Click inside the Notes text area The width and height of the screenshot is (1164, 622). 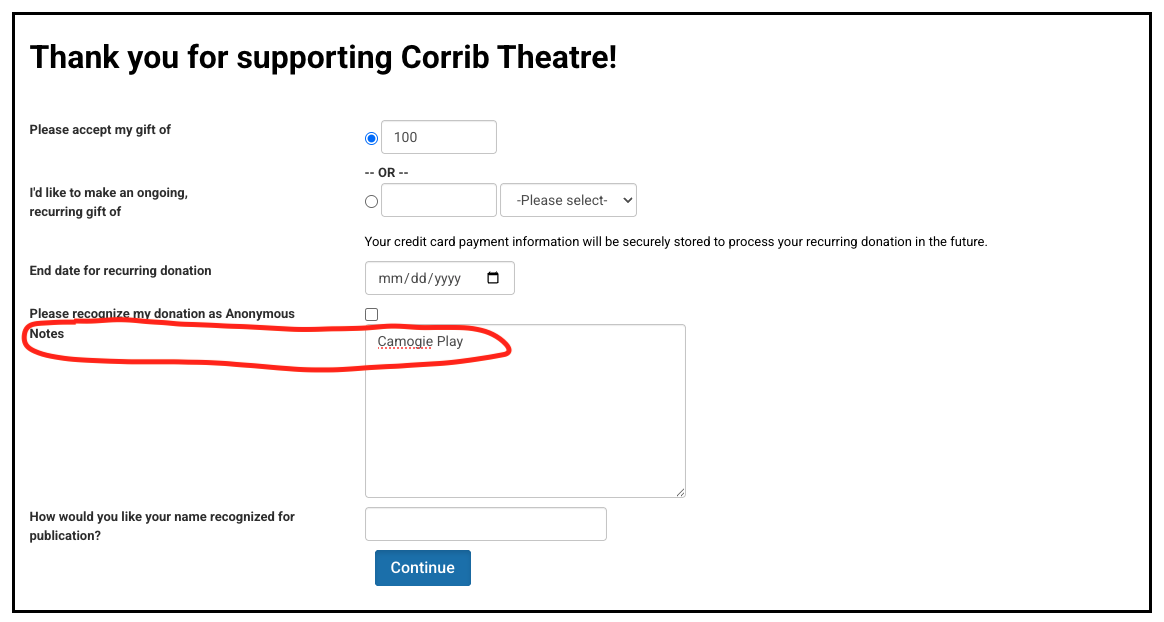click(x=525, y=411)
